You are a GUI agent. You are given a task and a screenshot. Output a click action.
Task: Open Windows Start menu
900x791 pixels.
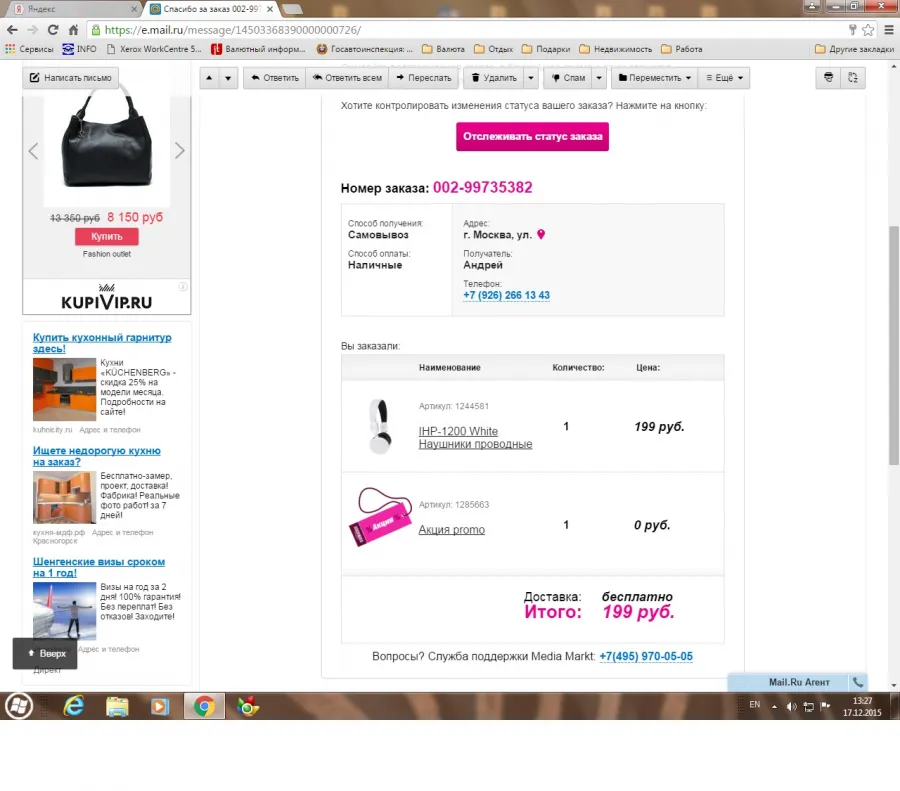pos(19,705)
